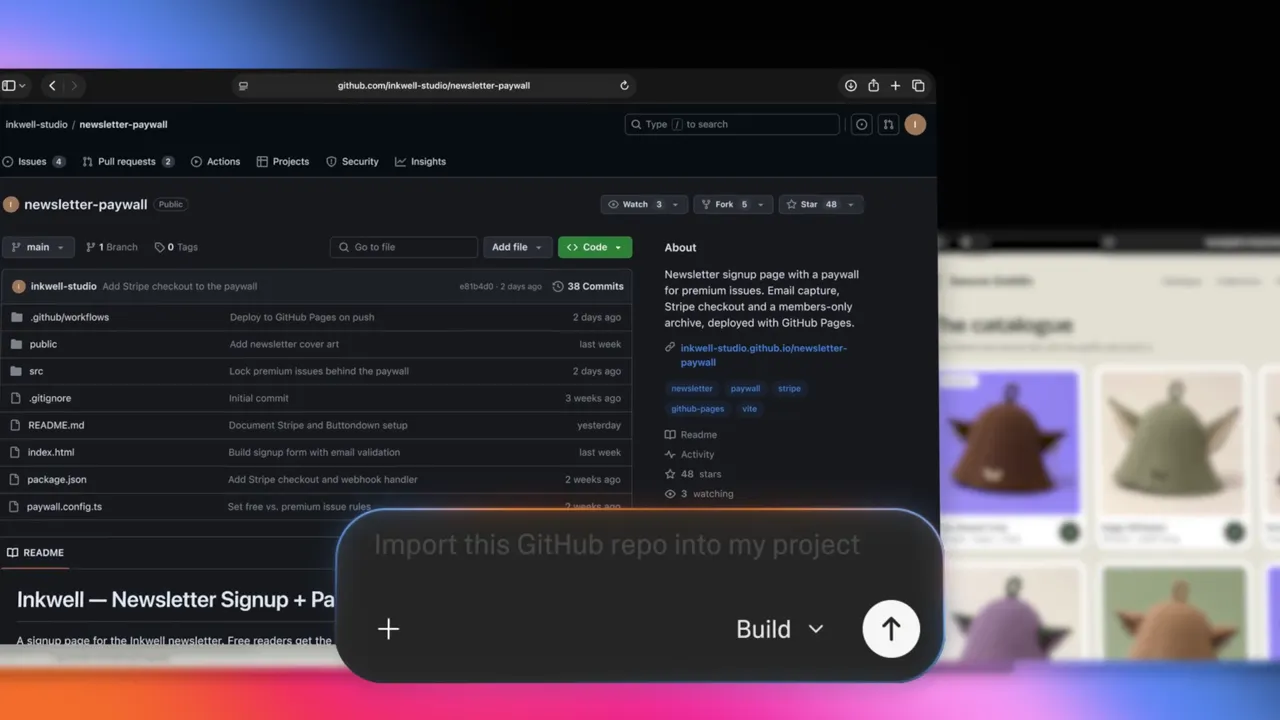This screenshot has height=720, width=1280.
Task: Open the GitHub issues icon in header
Action: click(x=862, y=125)
